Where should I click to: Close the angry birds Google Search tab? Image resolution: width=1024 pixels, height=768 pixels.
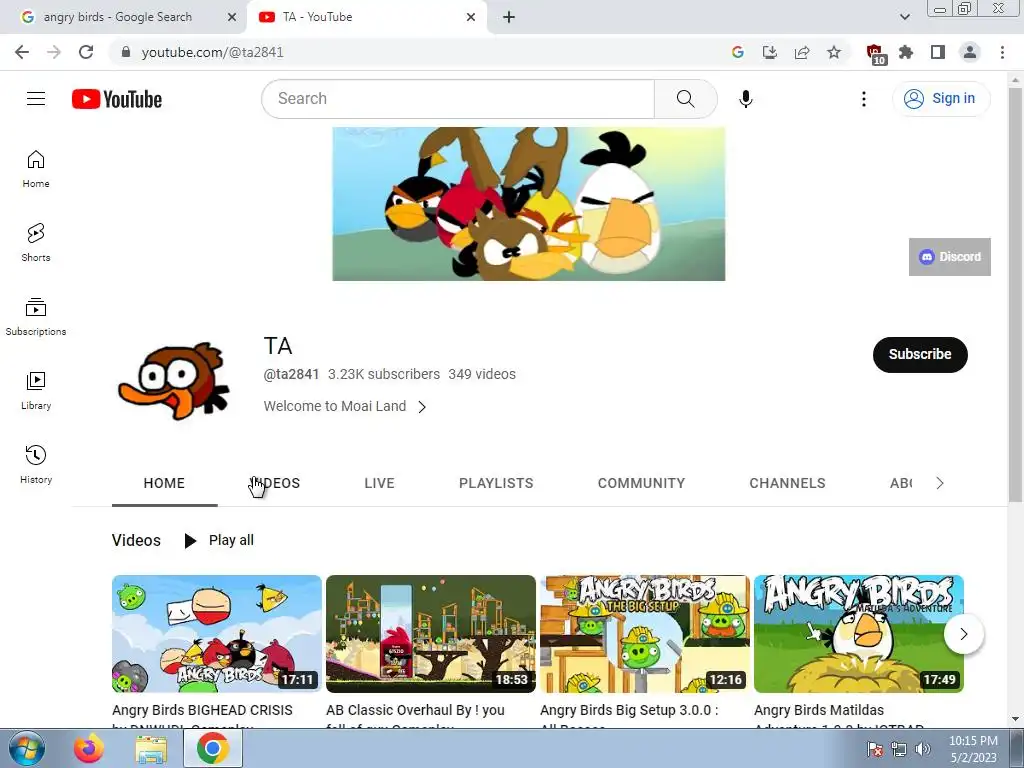[x=232, y=17]
